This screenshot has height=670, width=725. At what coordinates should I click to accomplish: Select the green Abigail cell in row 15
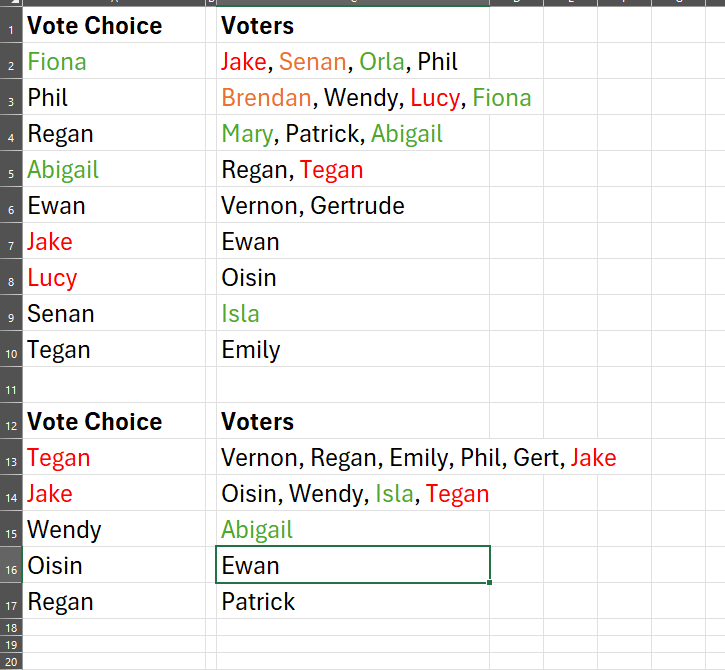(353, 529)
